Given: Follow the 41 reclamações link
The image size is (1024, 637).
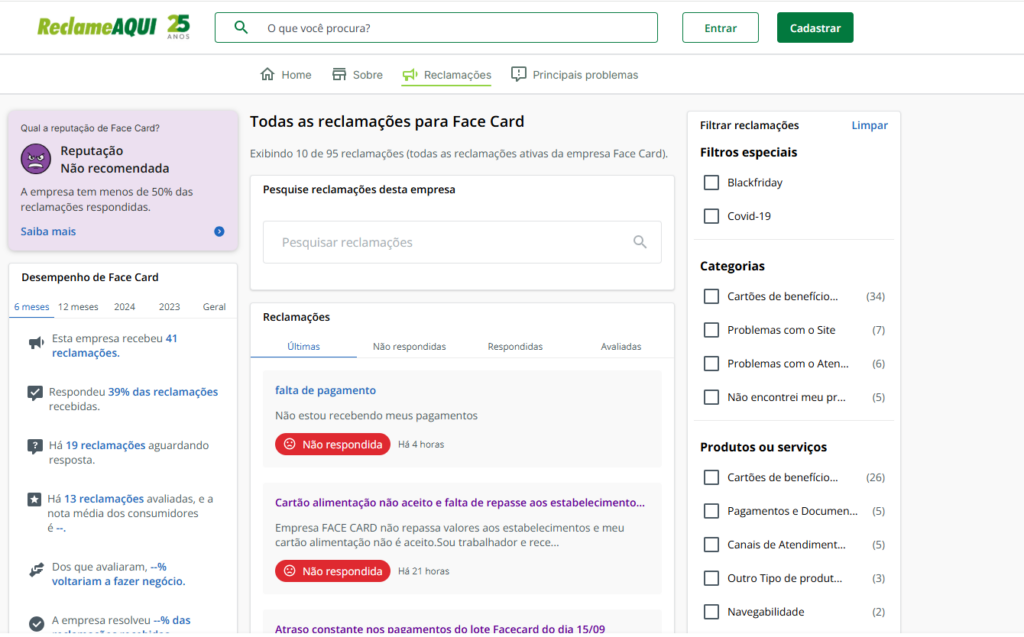Looking at the screenshot, I should pos(114,346).
